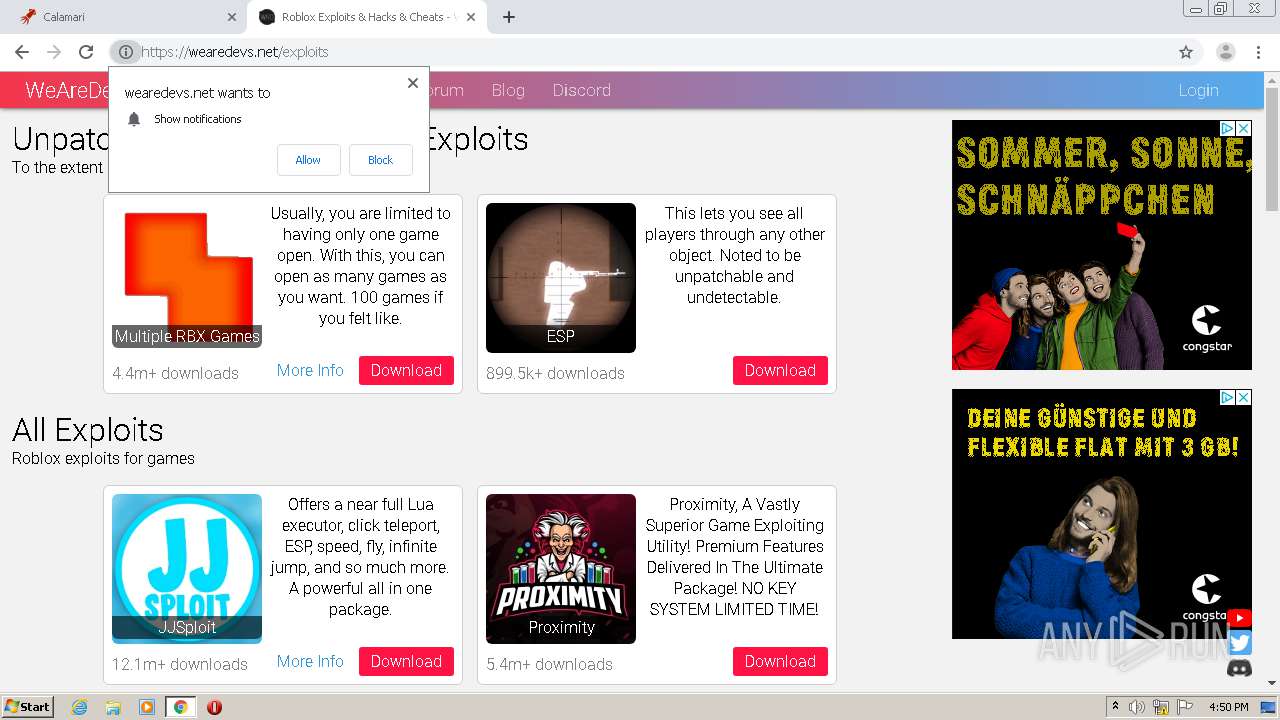
Task: Open the Blog menu item
Action: tap(508, 90)
